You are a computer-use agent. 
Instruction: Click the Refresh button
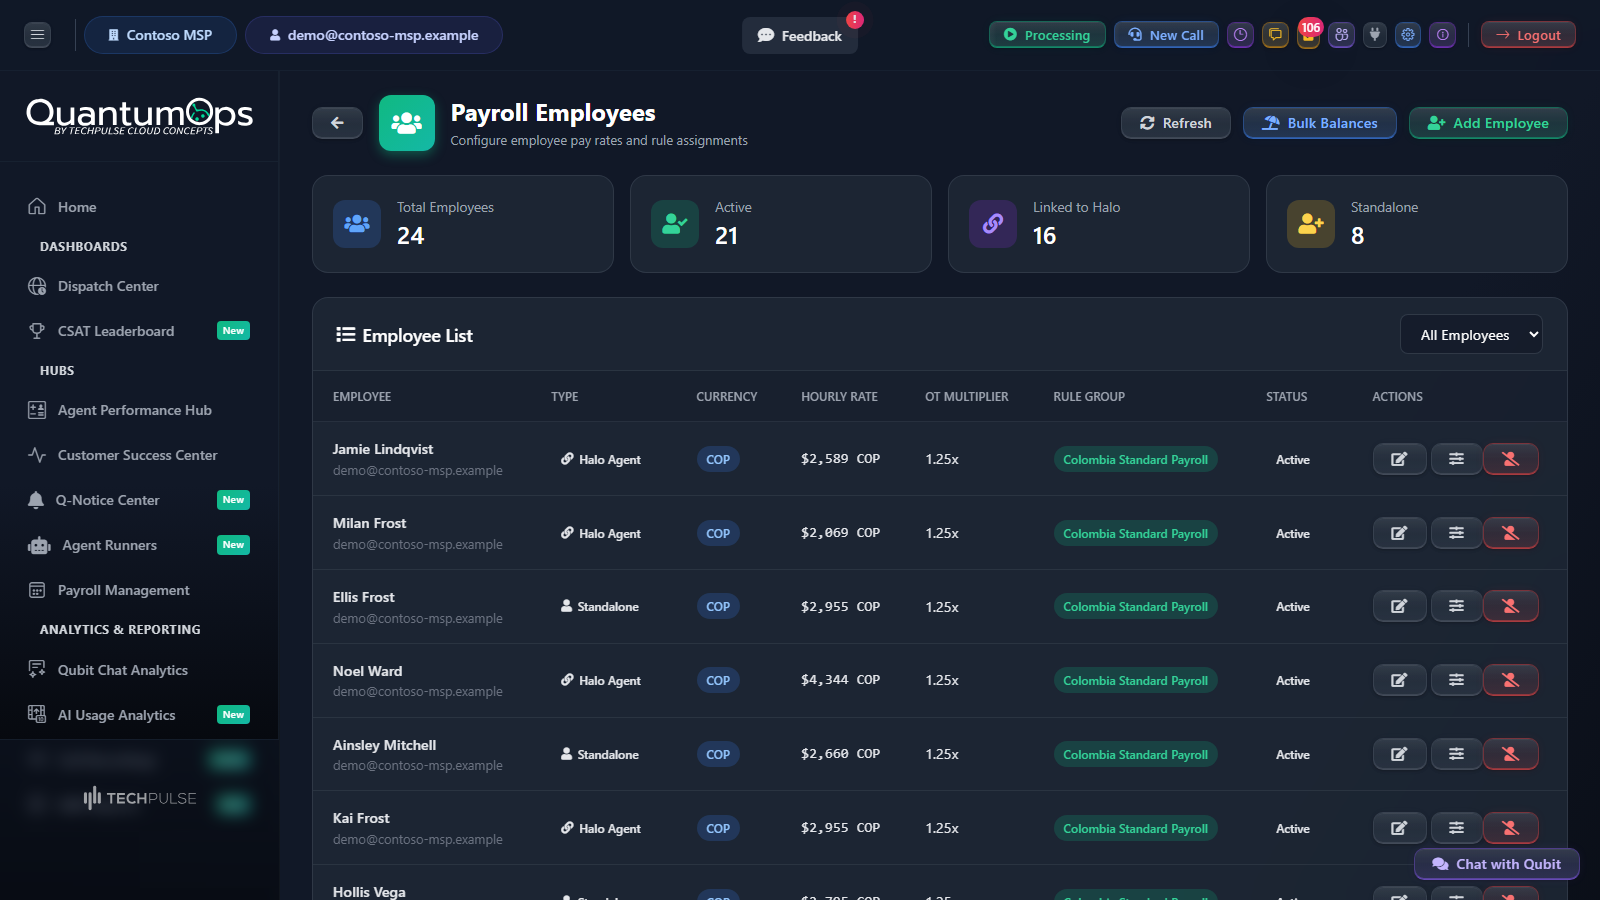[x=1176, y=123]
